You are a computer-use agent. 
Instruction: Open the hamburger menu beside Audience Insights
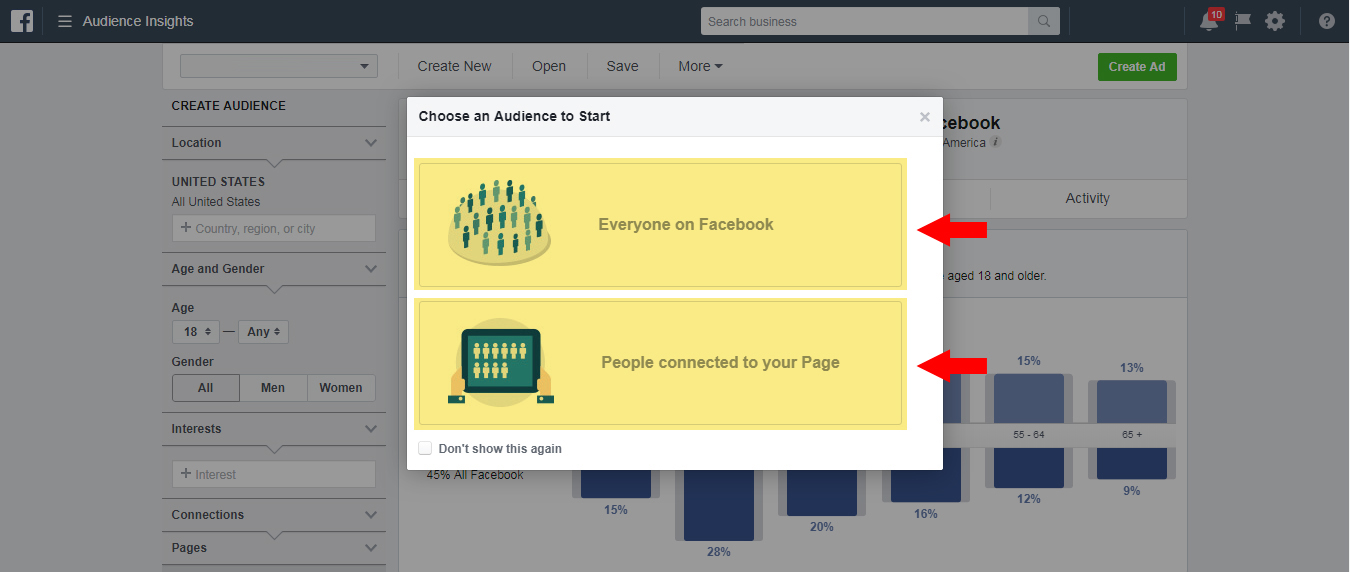(x=65, y=21)
